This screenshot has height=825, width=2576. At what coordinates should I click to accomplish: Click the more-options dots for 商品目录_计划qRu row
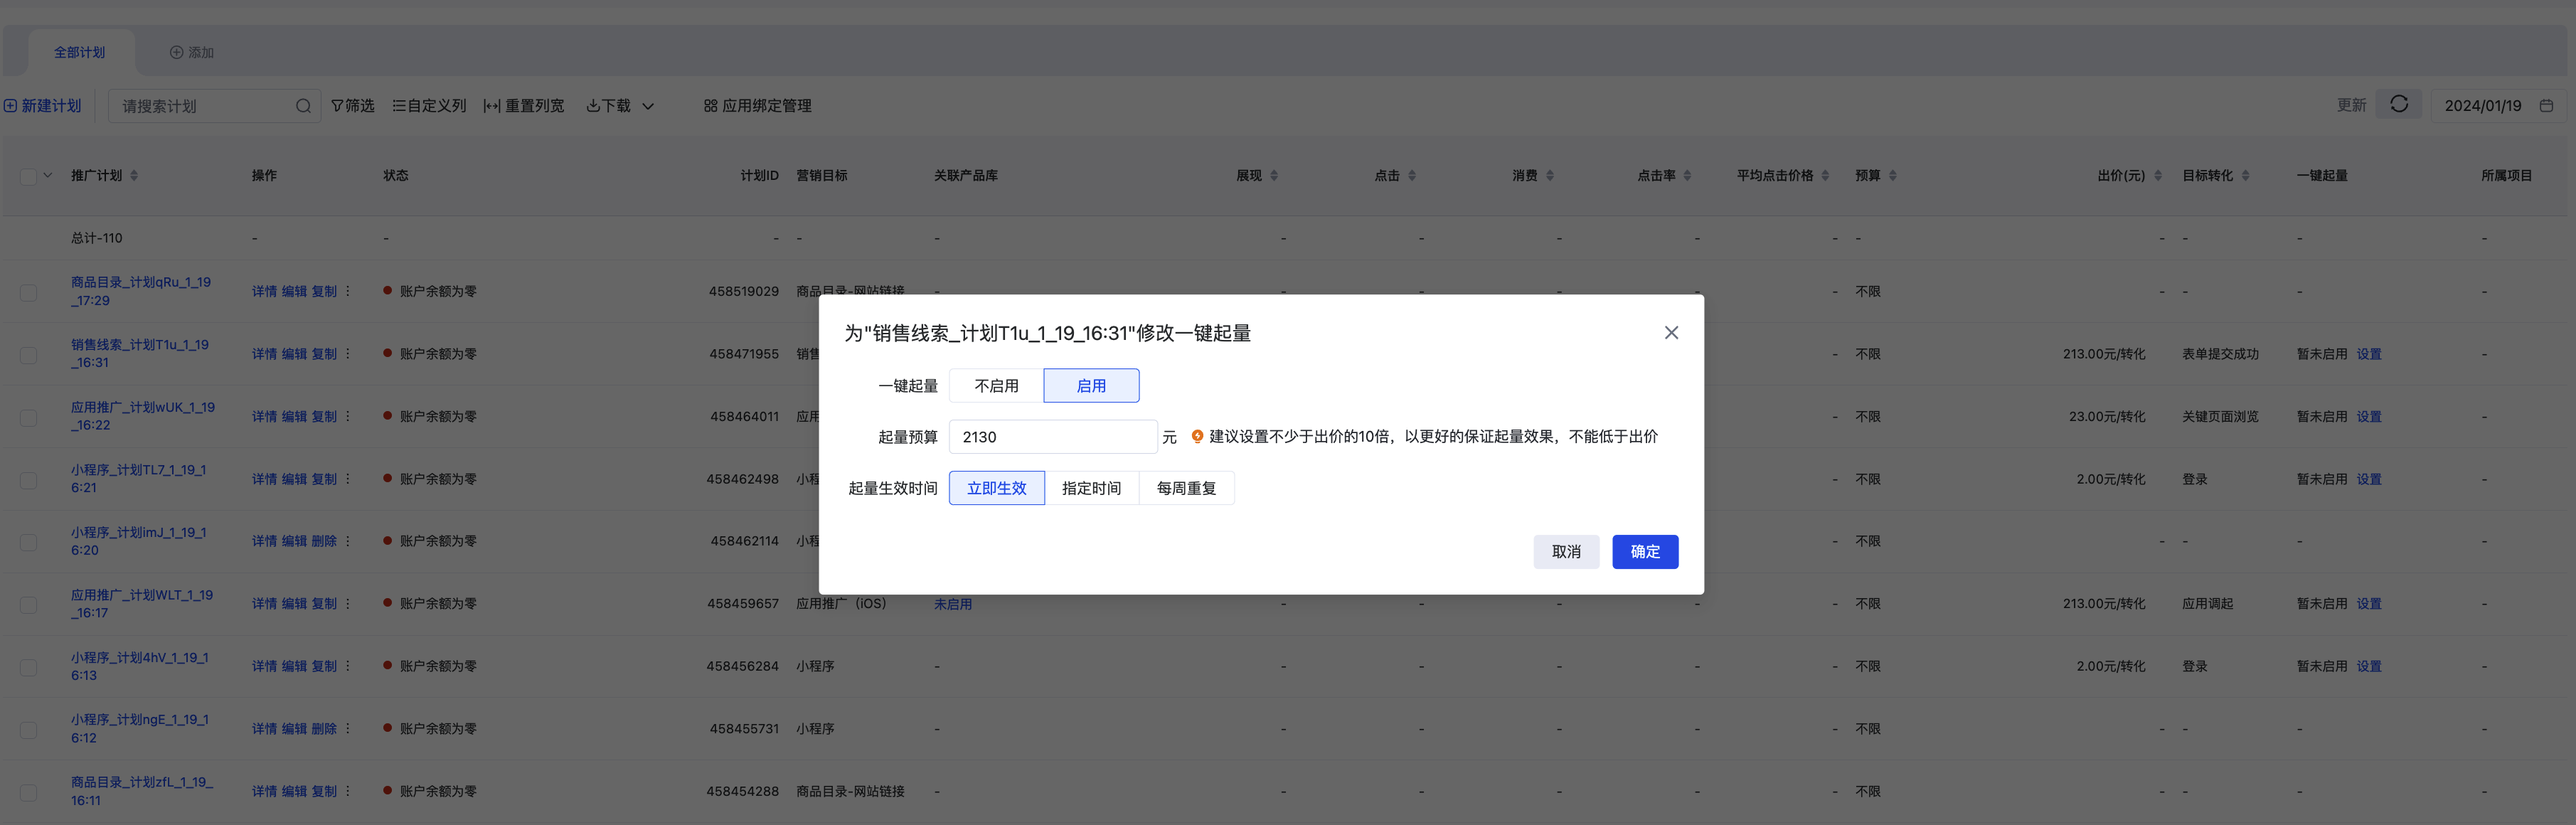coord(348,291)
